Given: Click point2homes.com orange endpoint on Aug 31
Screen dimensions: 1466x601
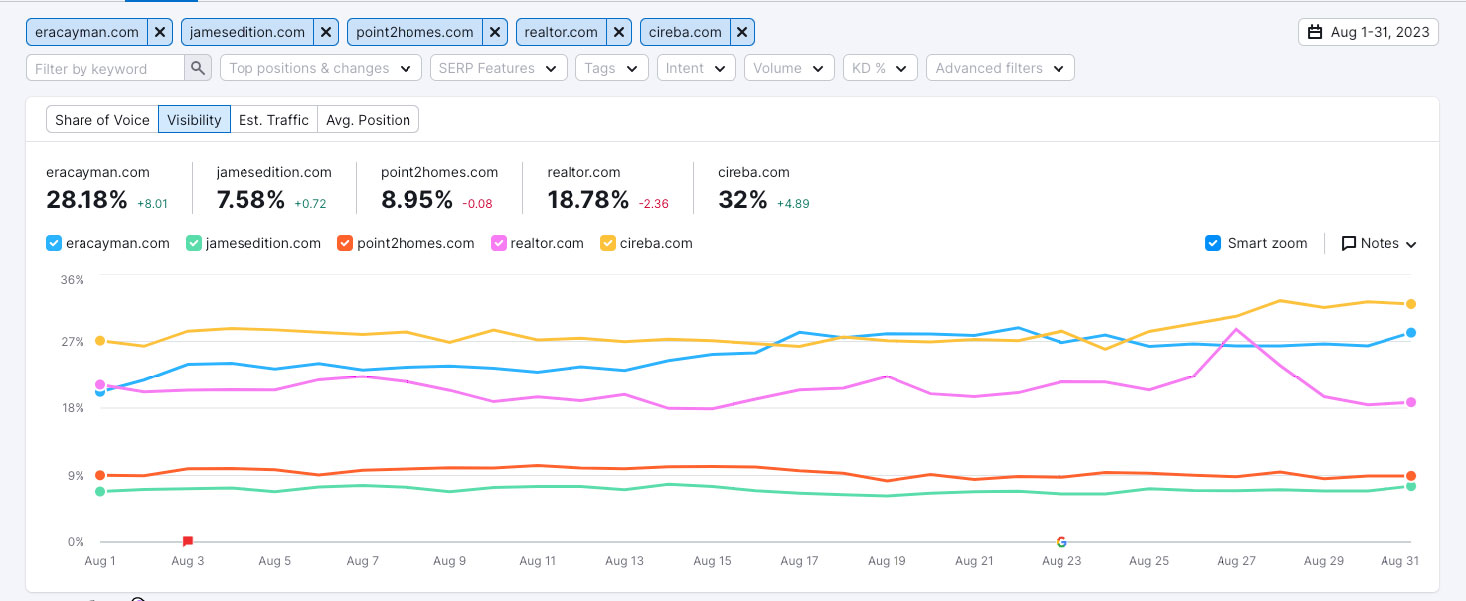Looking at the screenshot, I should [1411, 476].
